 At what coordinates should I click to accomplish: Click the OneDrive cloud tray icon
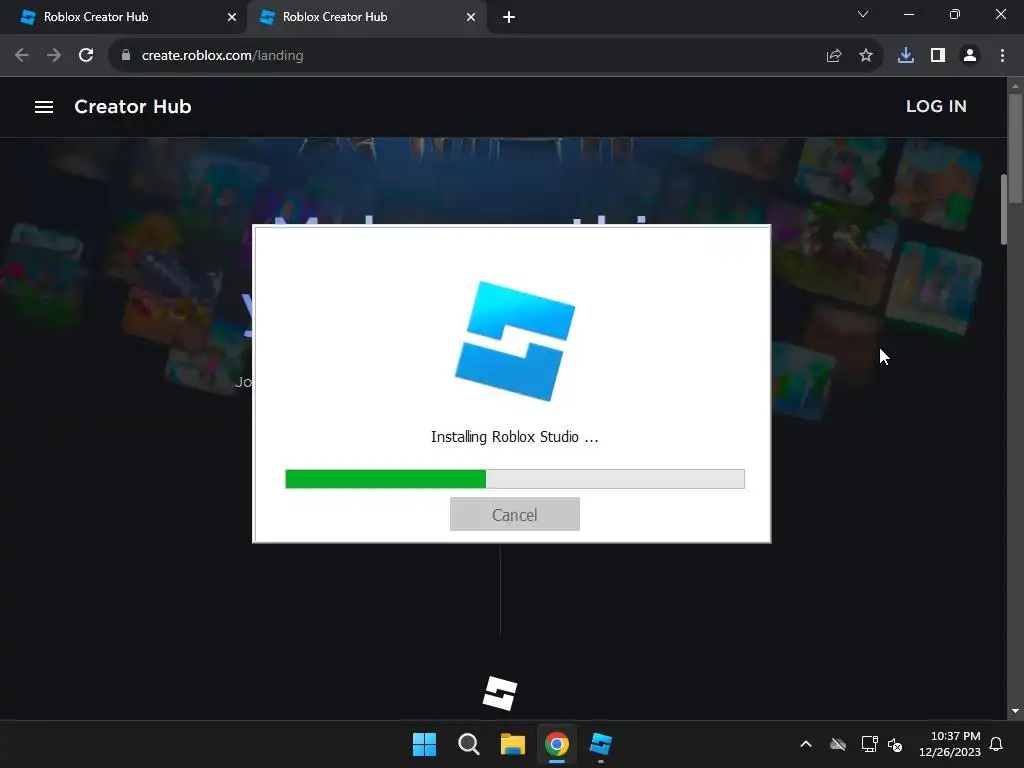point(838,744)
